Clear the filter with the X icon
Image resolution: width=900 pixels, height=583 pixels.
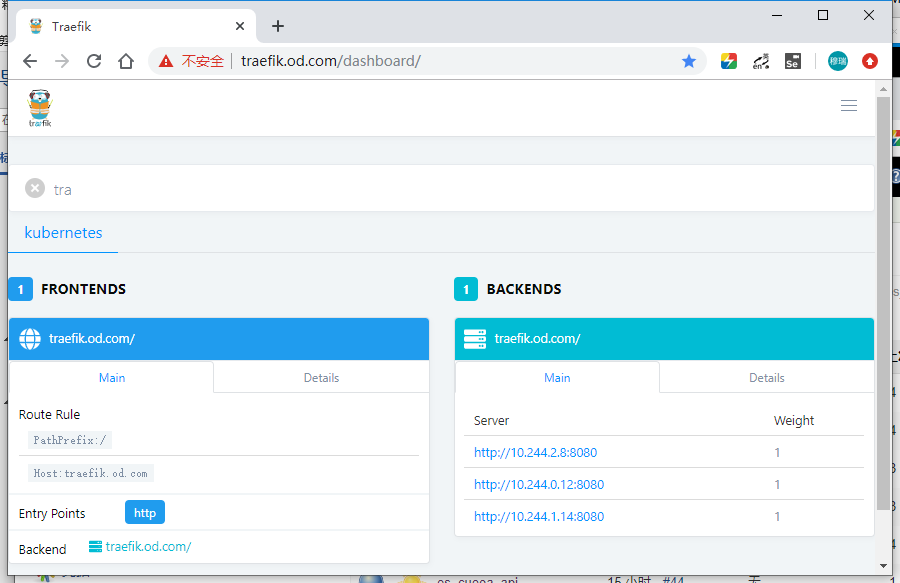pyautogui.click(x=35, y=188)
